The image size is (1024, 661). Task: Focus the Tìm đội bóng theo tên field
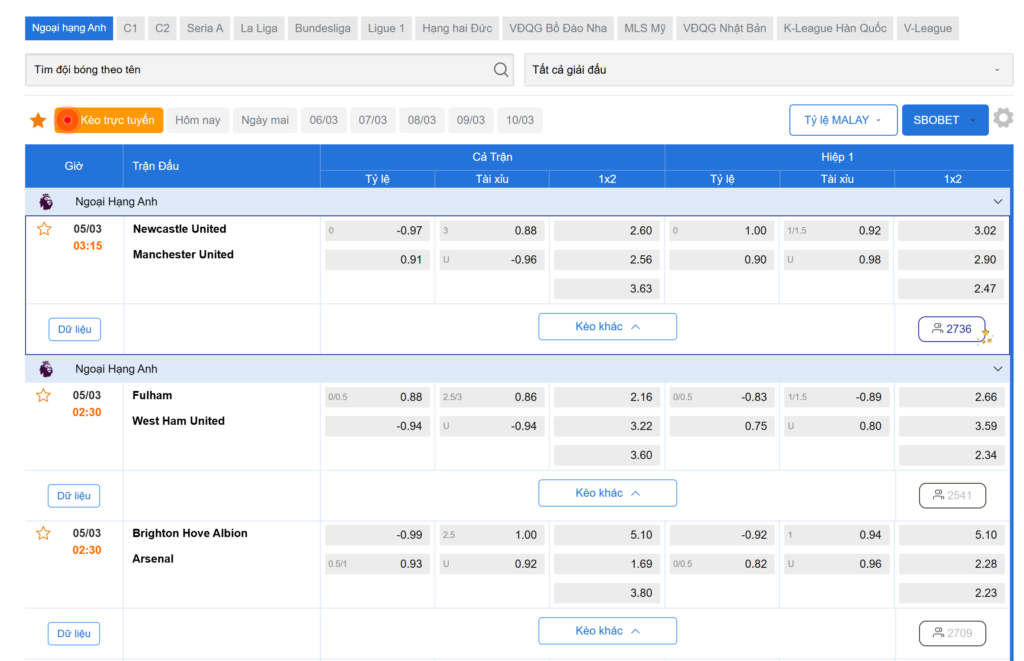[270, 70]
